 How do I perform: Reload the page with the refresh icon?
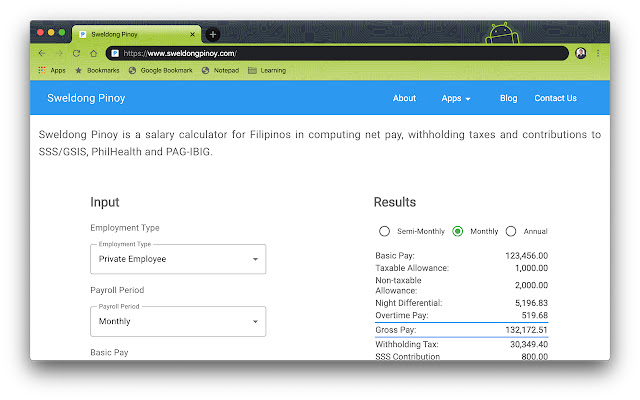[76, 53]
